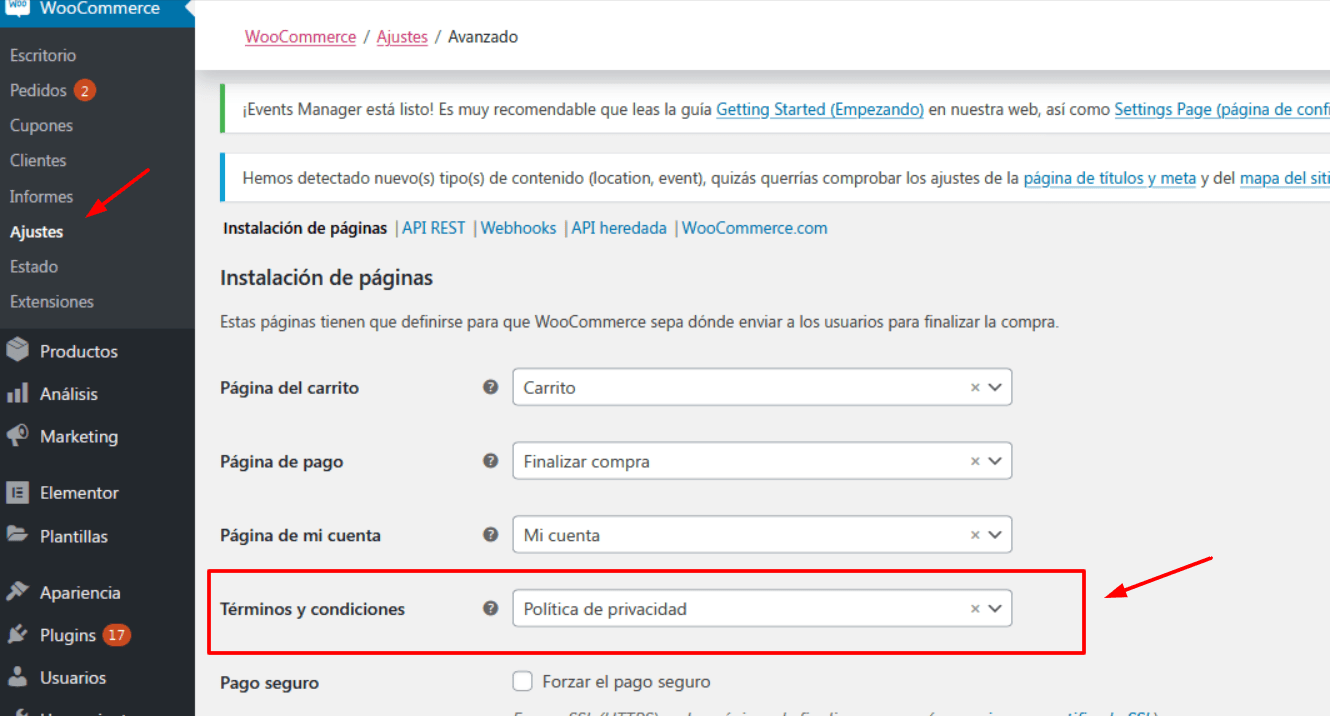This screenshot has width=1330, height=716.
Task: Open the Página de pago dropdown
Action: 762,461
